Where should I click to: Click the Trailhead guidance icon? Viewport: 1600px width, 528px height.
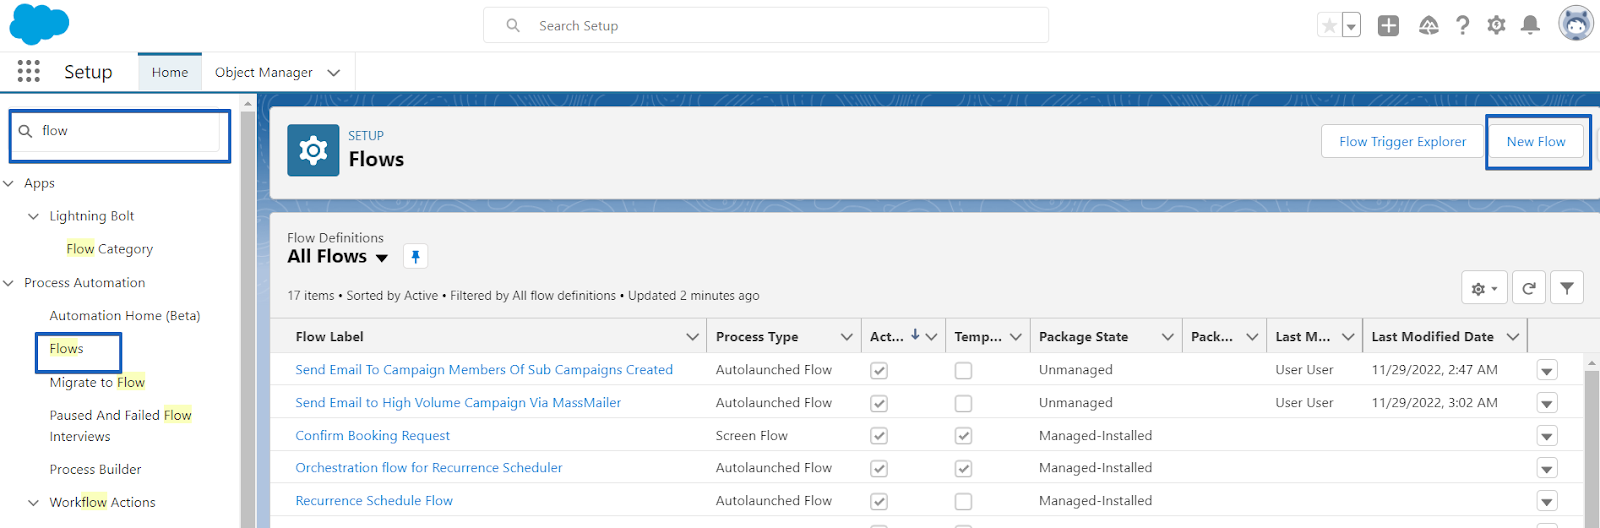(1428, 25)
